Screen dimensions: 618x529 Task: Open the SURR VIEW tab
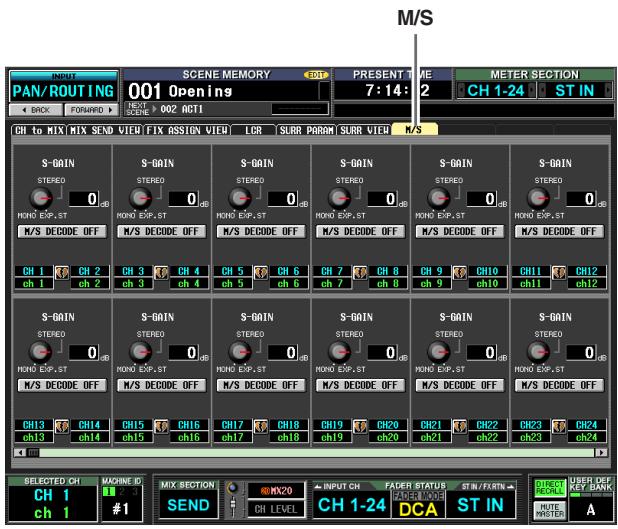[364, 130]
